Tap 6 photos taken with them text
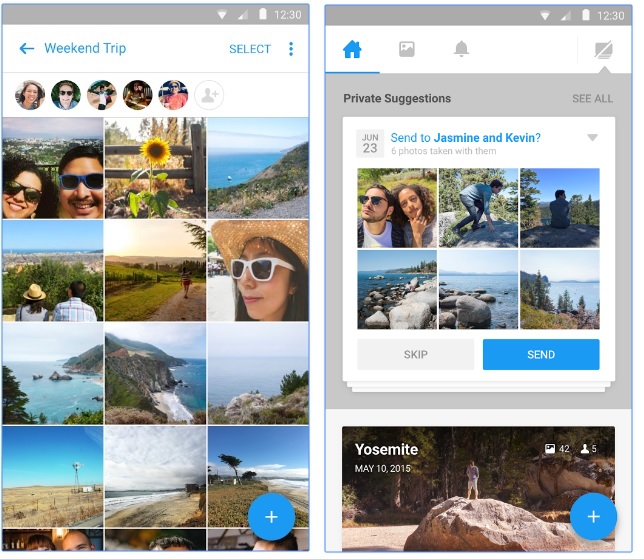644x559 pixels. (x=444, y=151)
